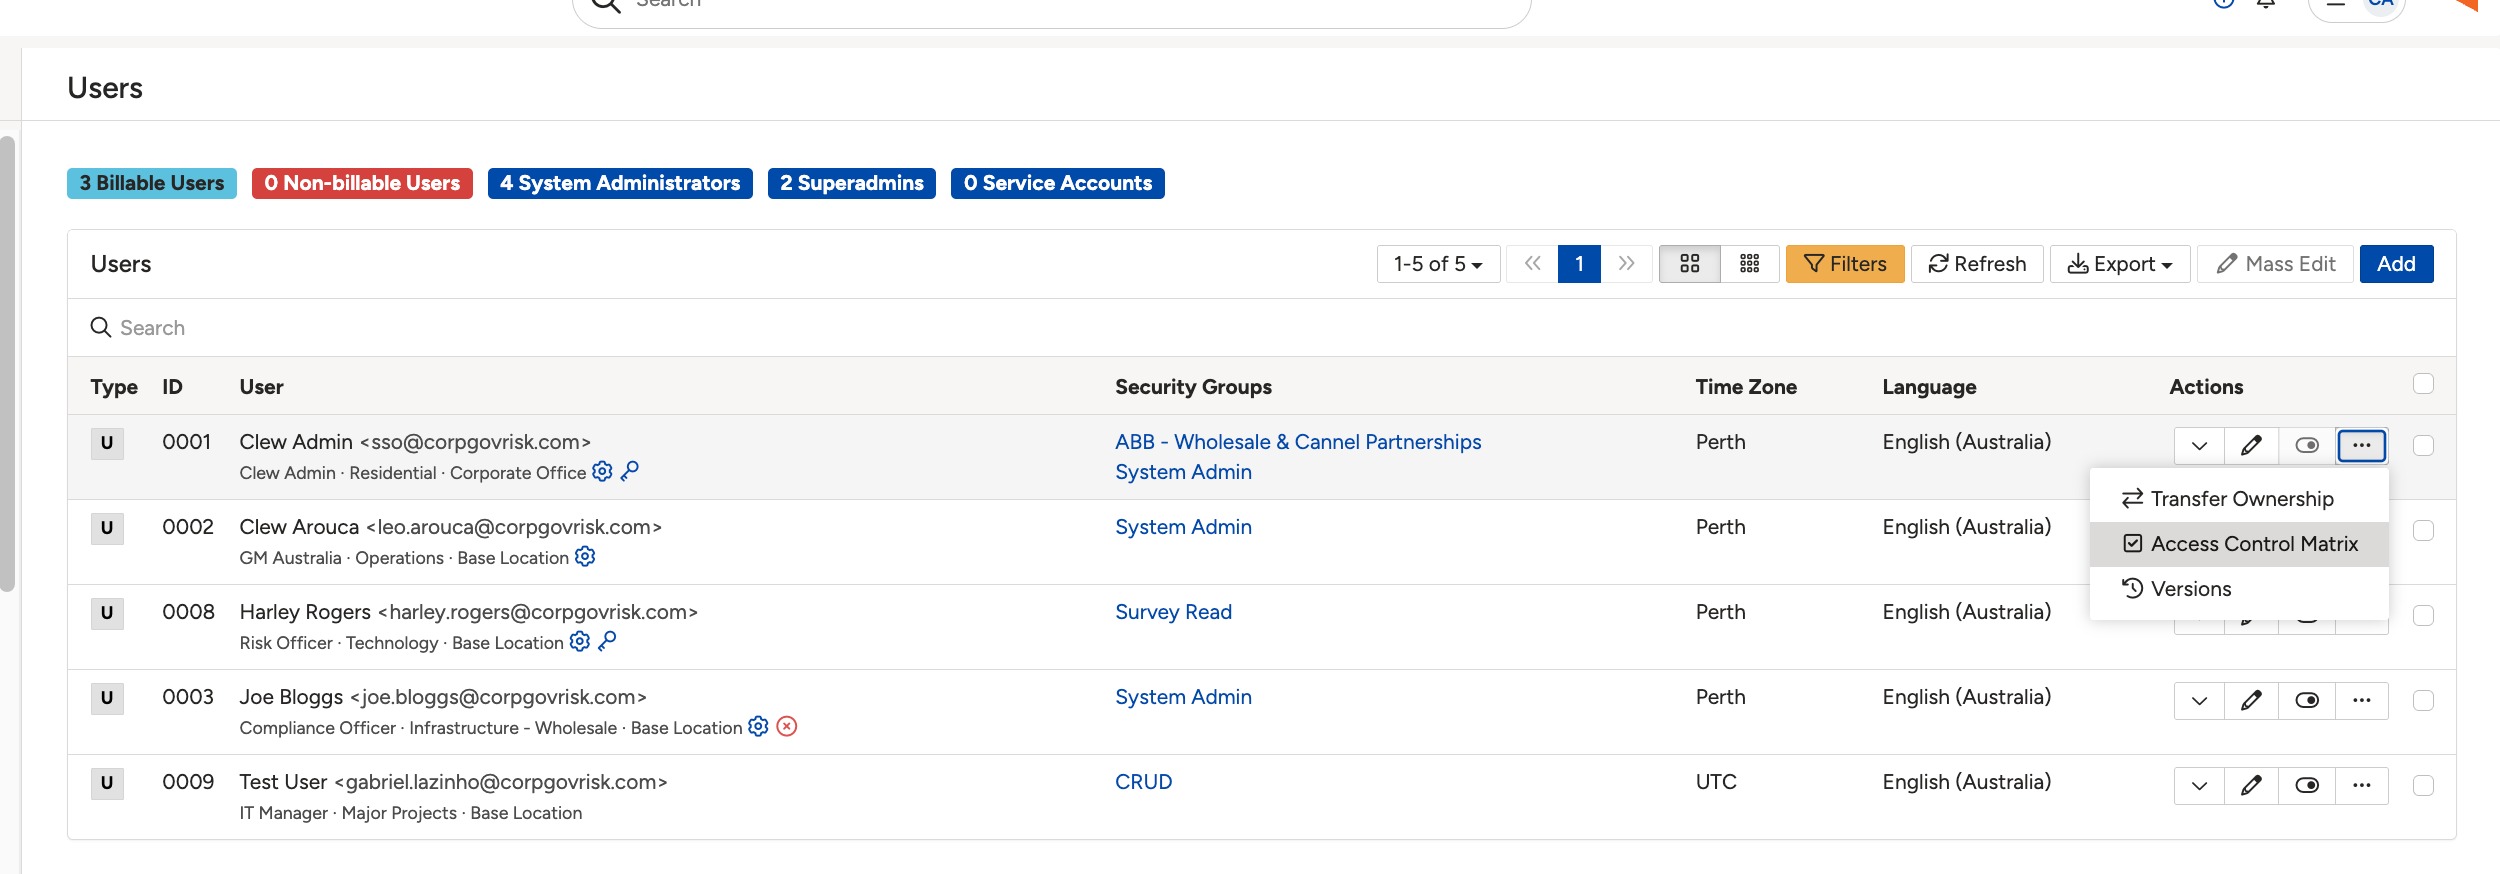The width and height of the screenshot is (2500, 874).
Task: Open the Export dropdown
Action: pyautogui.click(x=2120, y=264)
